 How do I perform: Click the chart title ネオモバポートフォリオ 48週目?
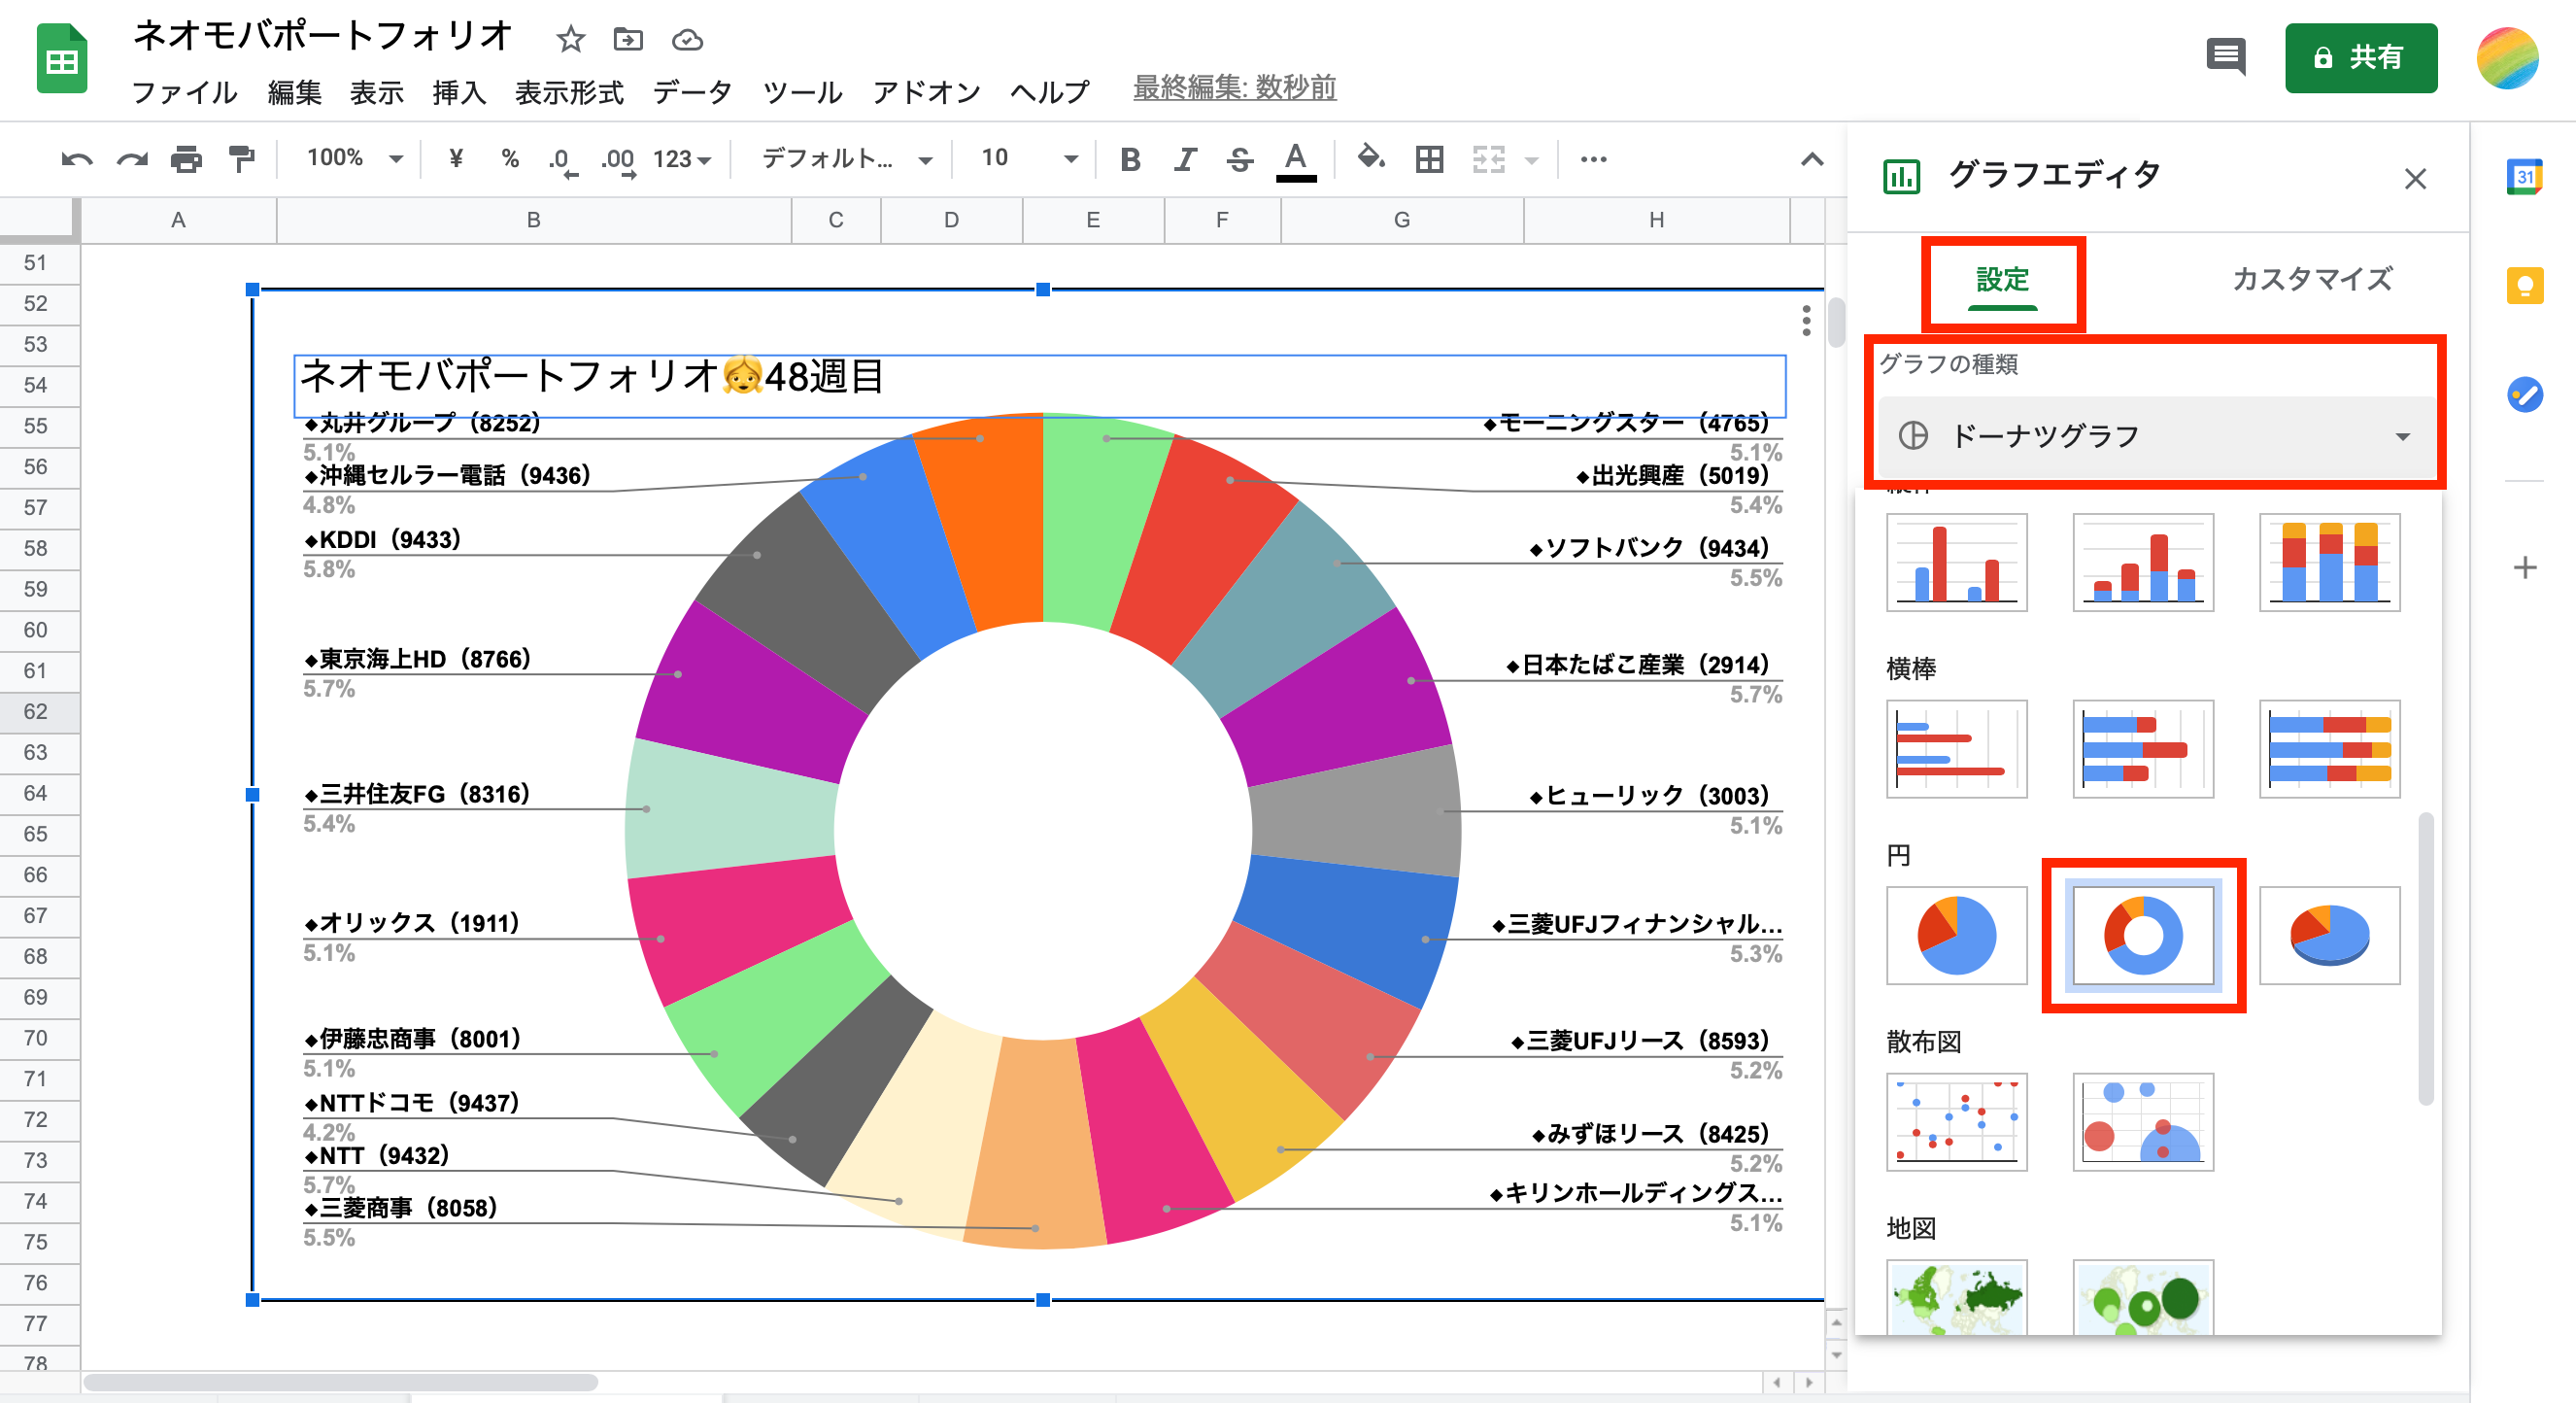592,377
